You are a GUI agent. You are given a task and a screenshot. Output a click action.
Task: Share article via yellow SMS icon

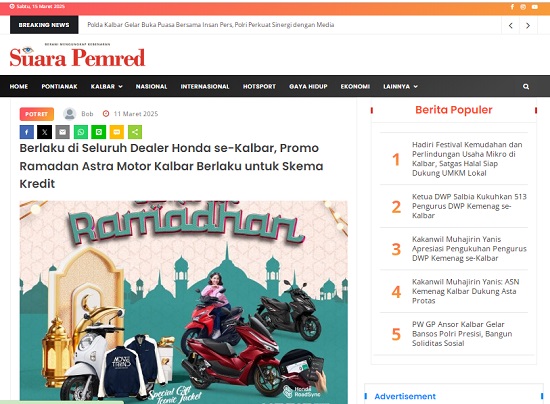(x=117, y=132)
